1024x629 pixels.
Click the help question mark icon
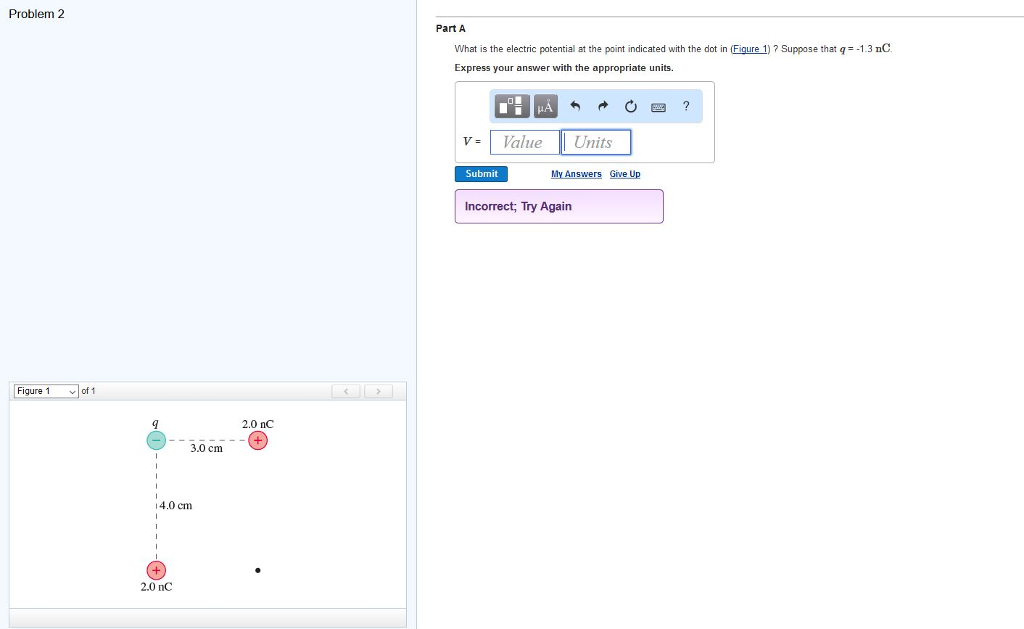(x=686, y=106)
